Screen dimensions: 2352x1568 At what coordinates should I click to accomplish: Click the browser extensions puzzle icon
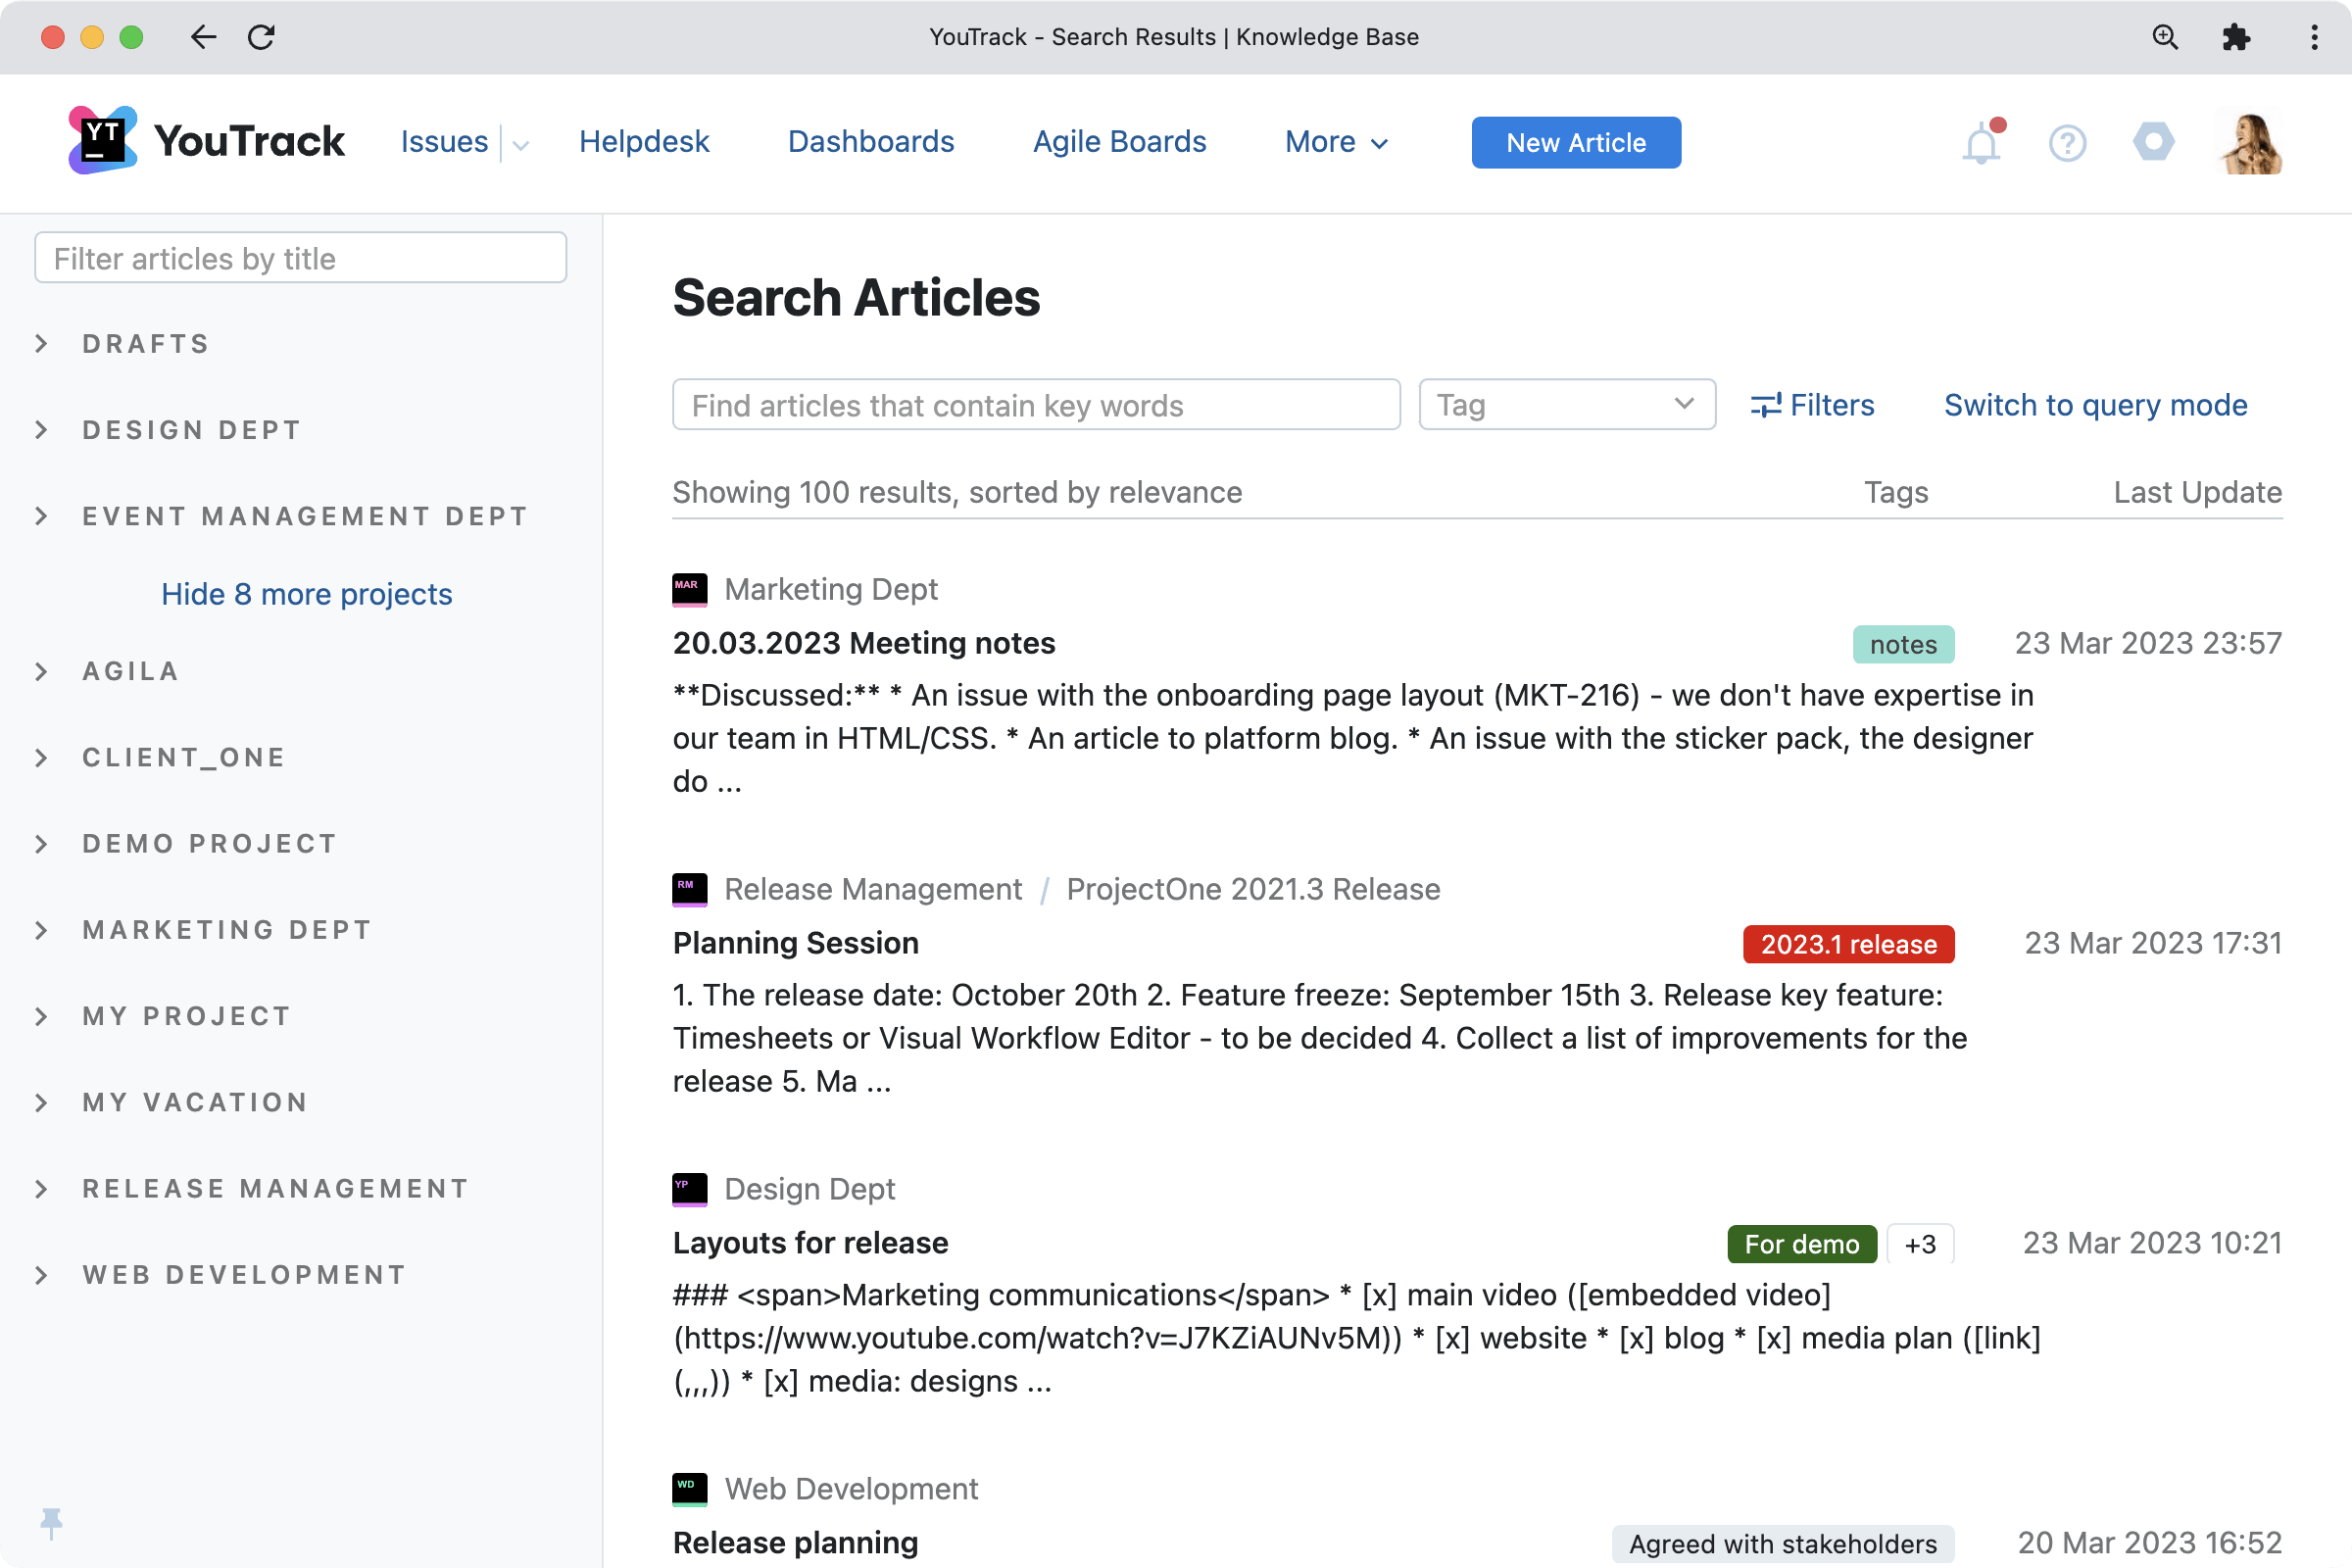pos(2236,37)
